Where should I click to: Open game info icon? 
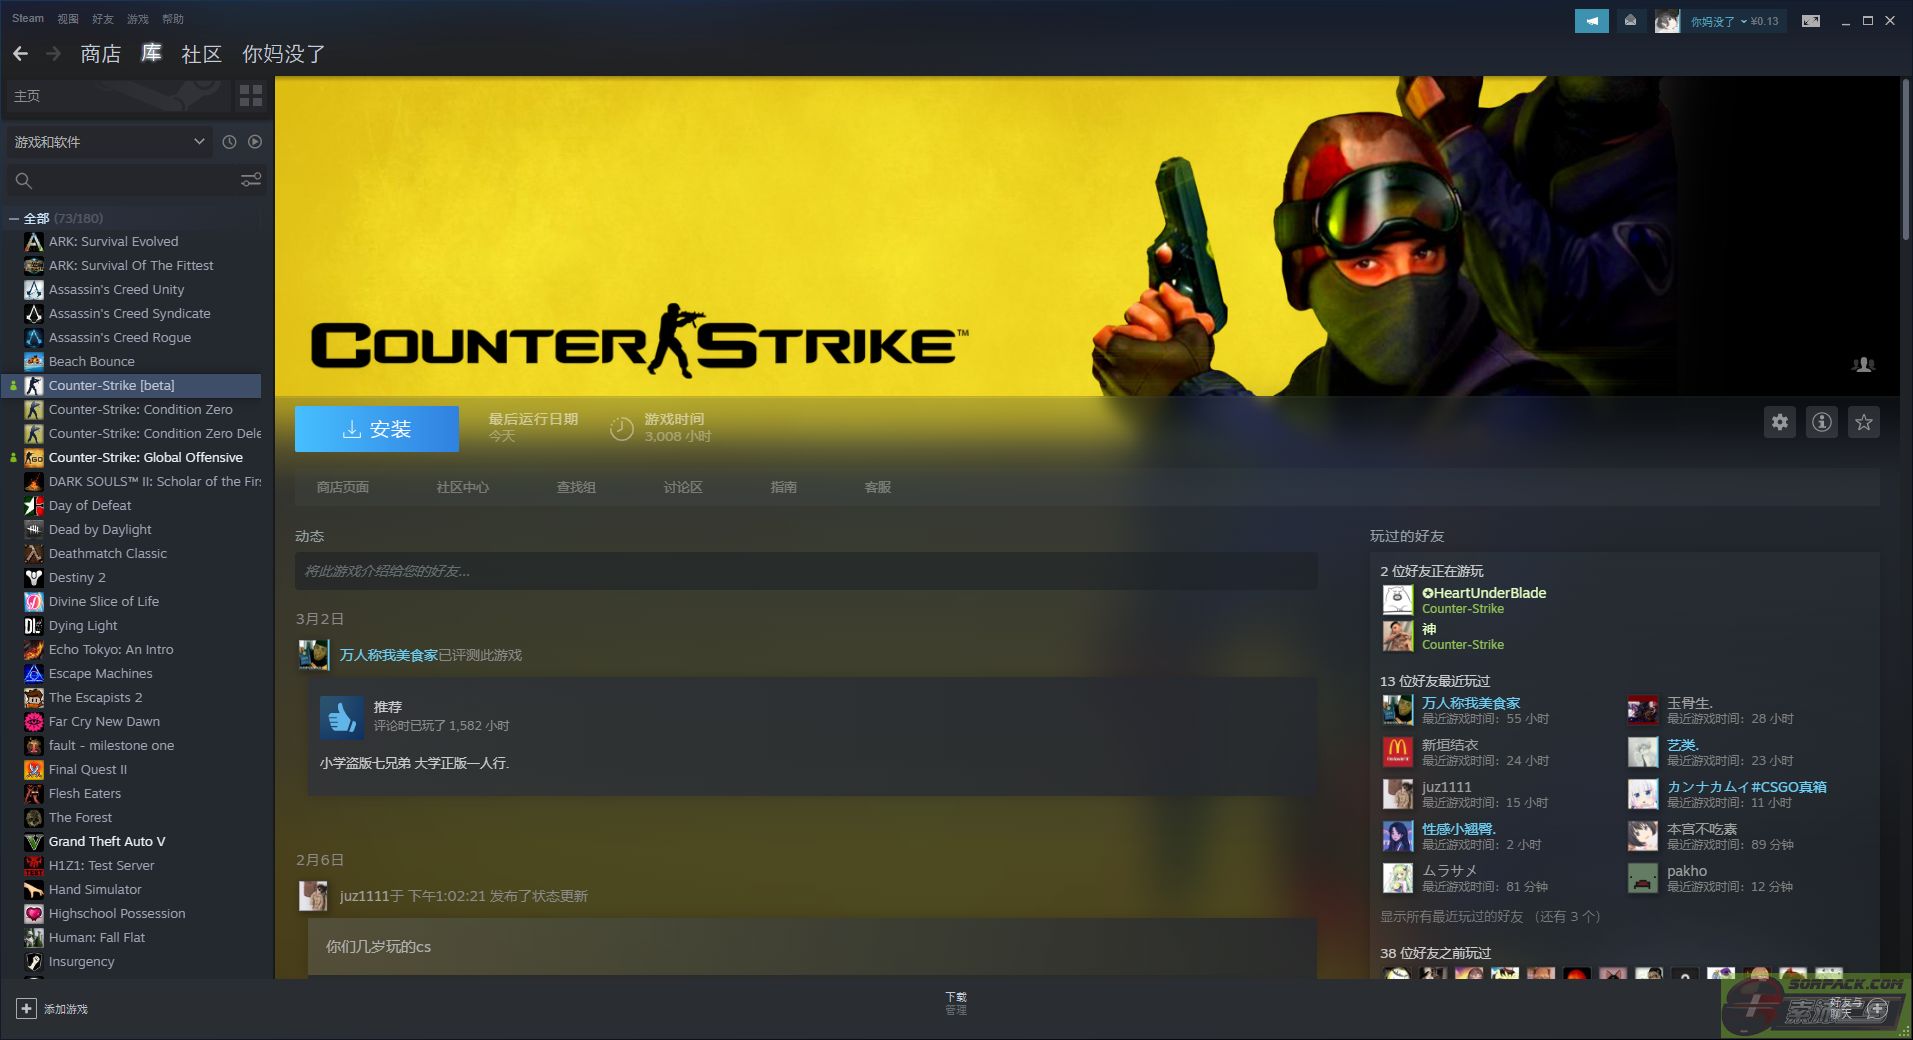(x=1822, y=422)
